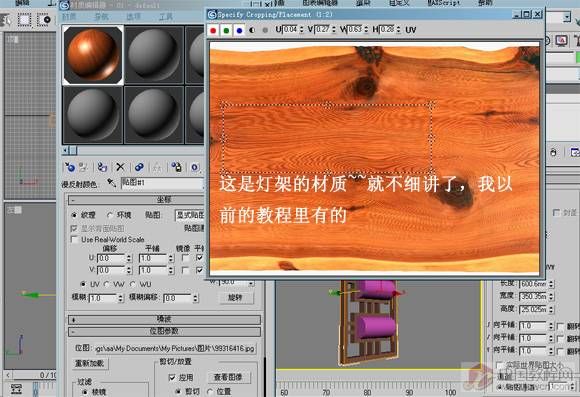580x397 pixels.
Task: Click the Put to Library icon
Action: click(x=176, y=167)
